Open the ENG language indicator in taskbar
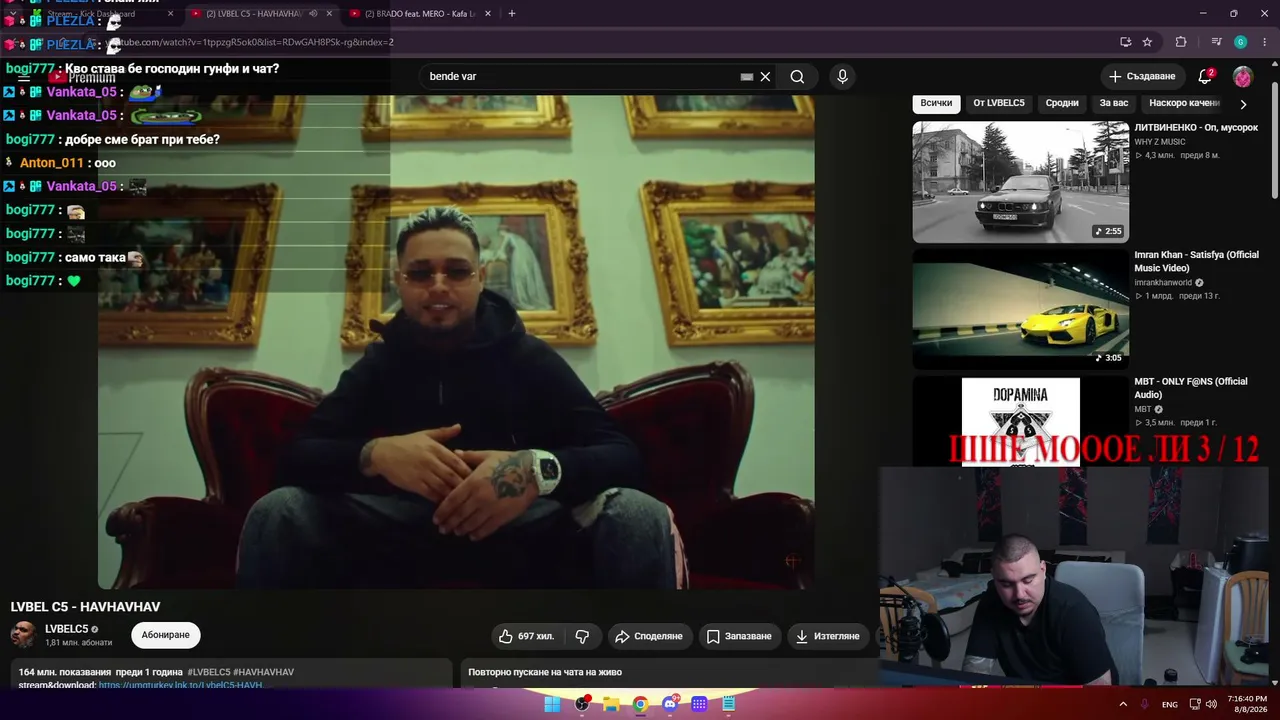 click(1169, 704)
